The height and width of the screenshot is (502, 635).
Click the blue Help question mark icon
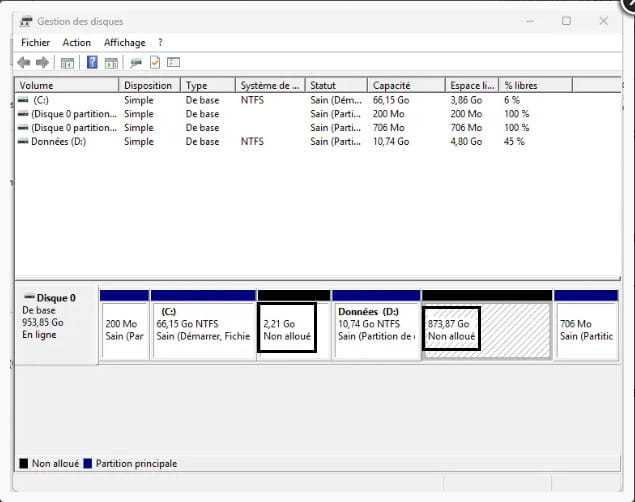[x=92, y=63]
